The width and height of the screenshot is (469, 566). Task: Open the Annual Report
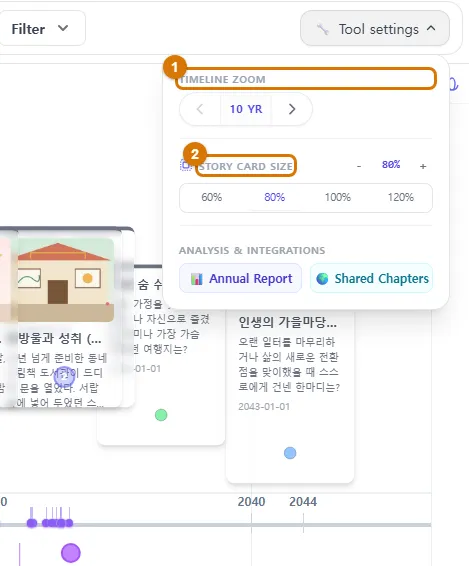tap(240, 278)
